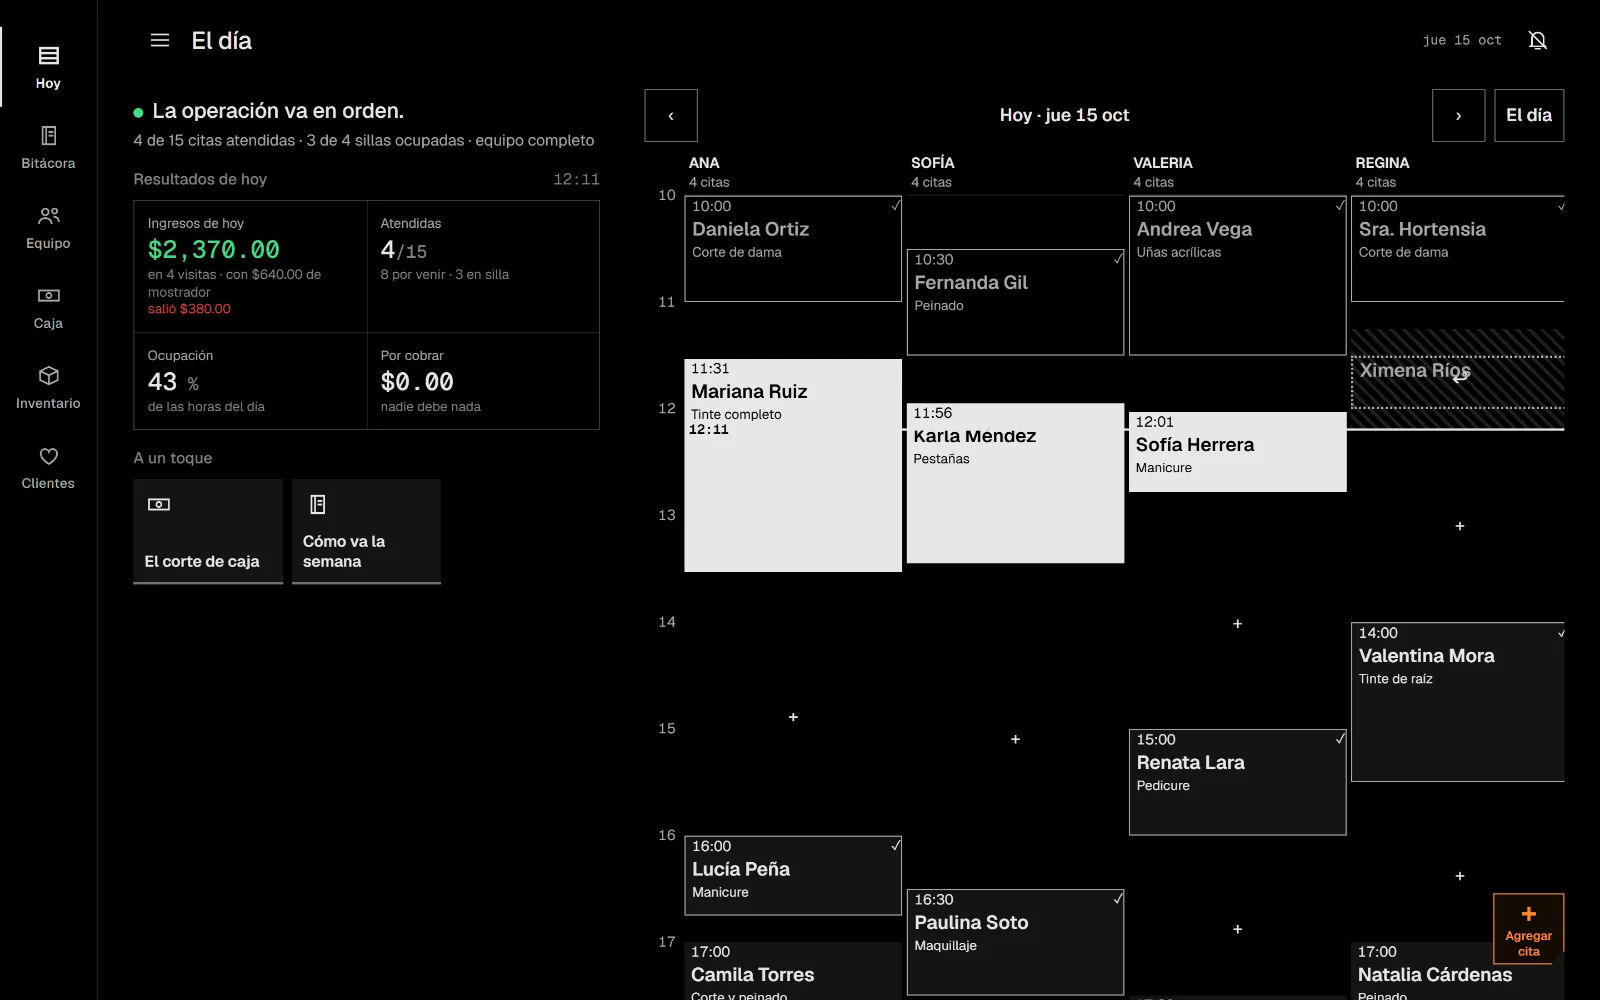Open the Caja cash register section

click(48, 307)
